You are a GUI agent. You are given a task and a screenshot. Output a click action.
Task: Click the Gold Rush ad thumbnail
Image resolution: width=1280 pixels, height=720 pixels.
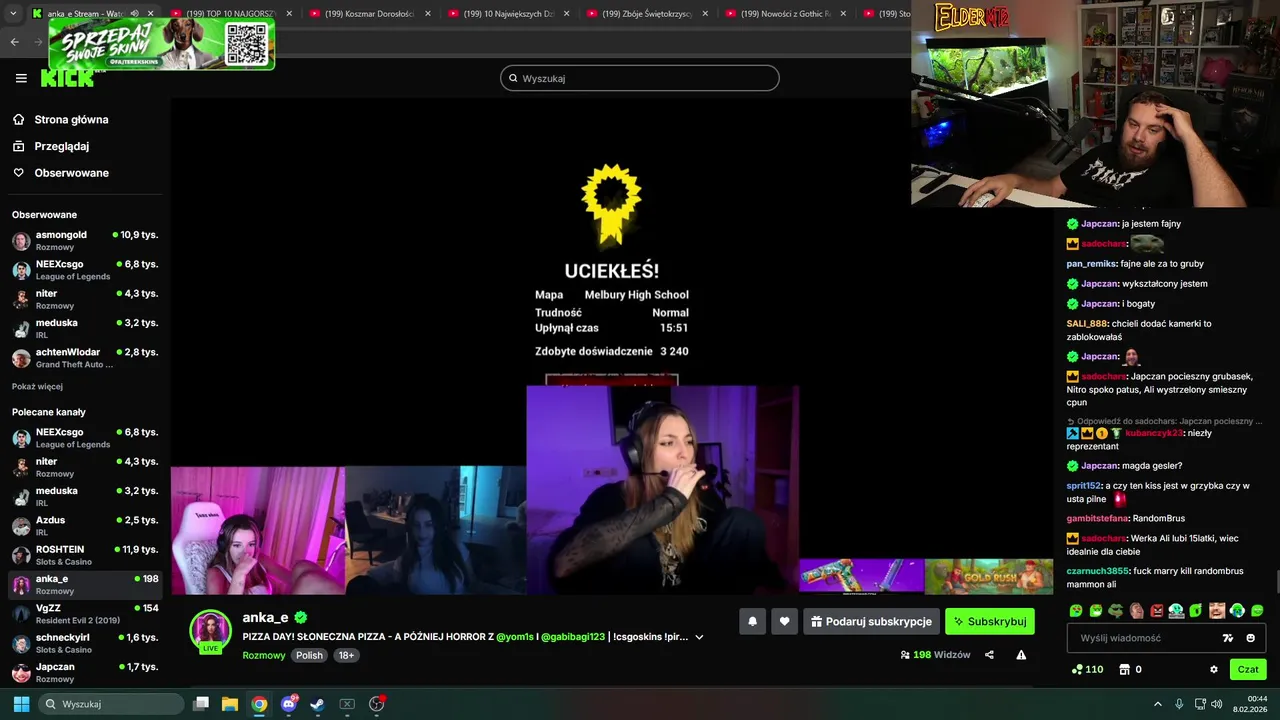tap(989, 576)
